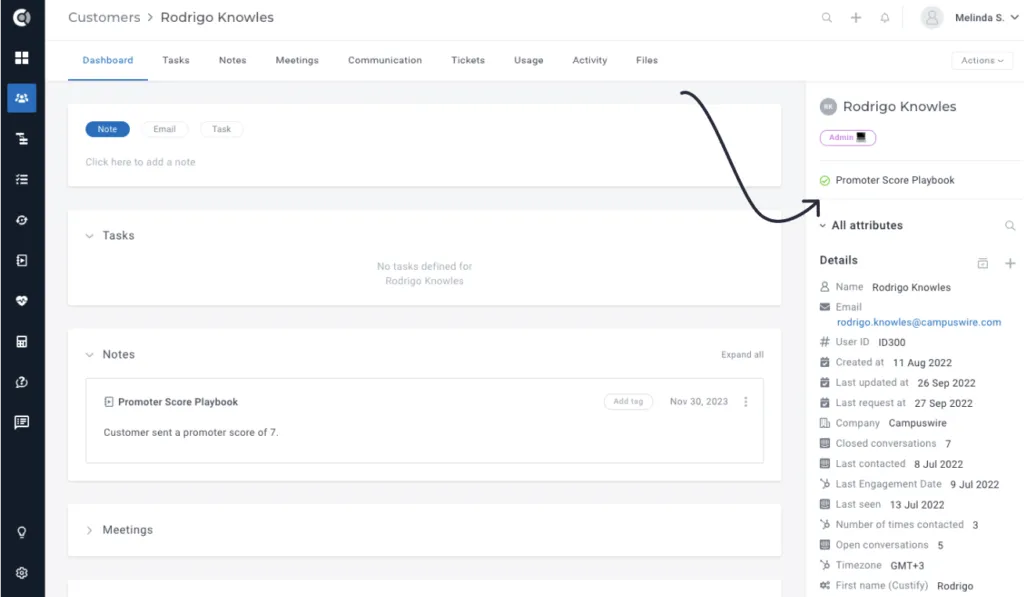
Task: Switch to the Activity tab
Action: pos(590,60)
